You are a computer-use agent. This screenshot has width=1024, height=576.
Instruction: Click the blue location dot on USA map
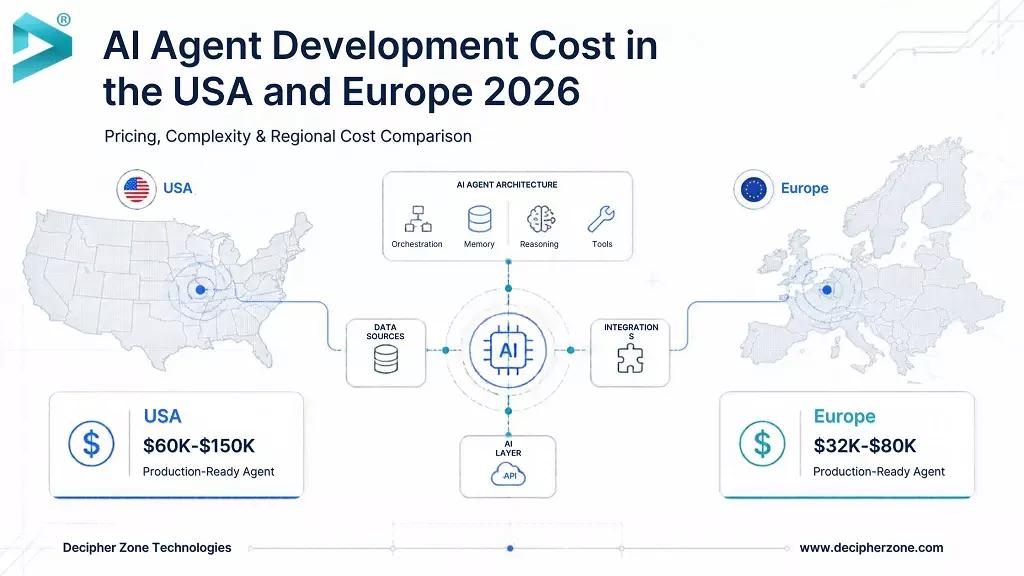click(200, 289)
